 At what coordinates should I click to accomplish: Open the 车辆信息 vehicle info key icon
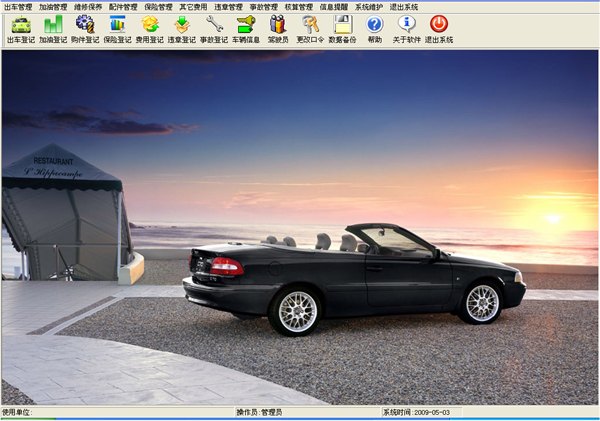tap(246, 29)
